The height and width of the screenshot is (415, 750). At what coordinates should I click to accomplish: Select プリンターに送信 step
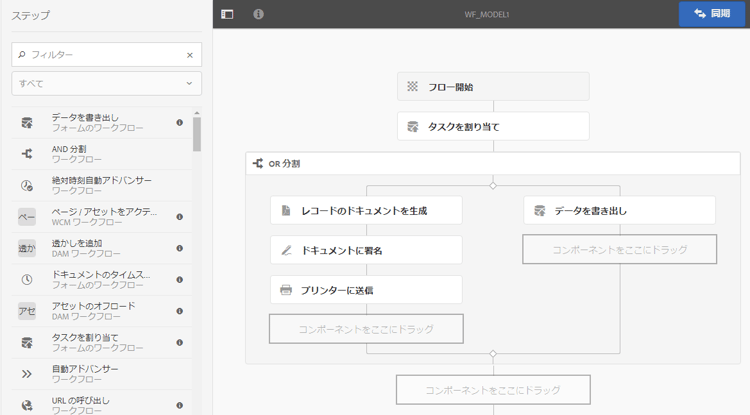366,290
